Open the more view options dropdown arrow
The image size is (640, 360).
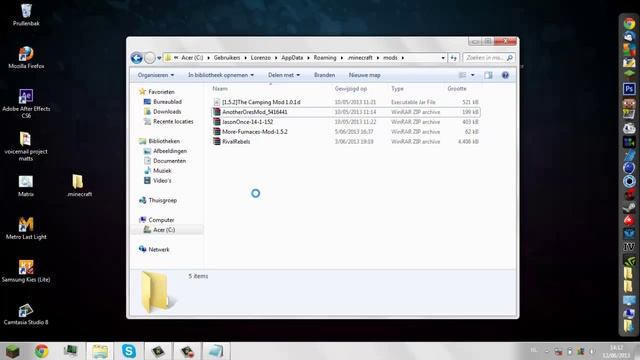point(473,75)
